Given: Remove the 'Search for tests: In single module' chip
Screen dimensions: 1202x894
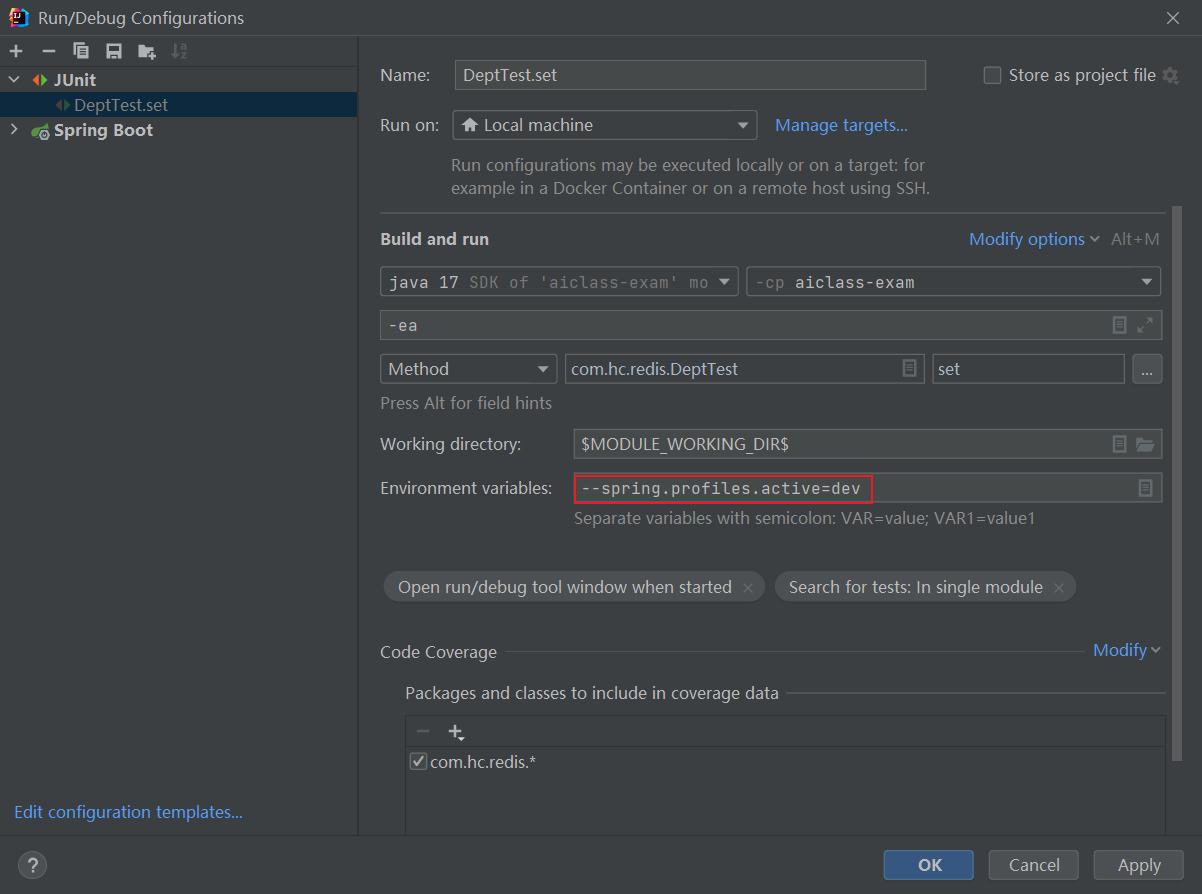Looking at the screenshot, I should point(1059,588).
